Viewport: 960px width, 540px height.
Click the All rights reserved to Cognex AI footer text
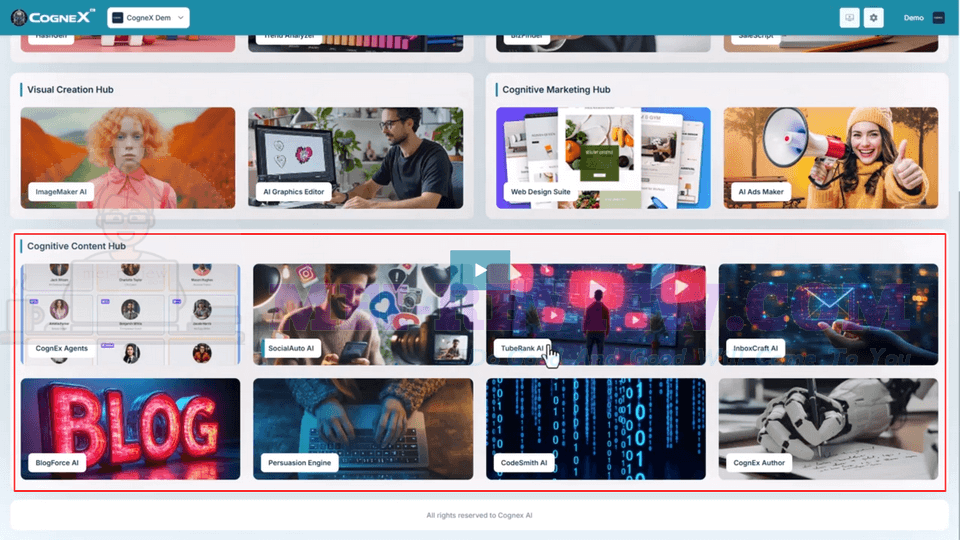[x=479, y=516]
